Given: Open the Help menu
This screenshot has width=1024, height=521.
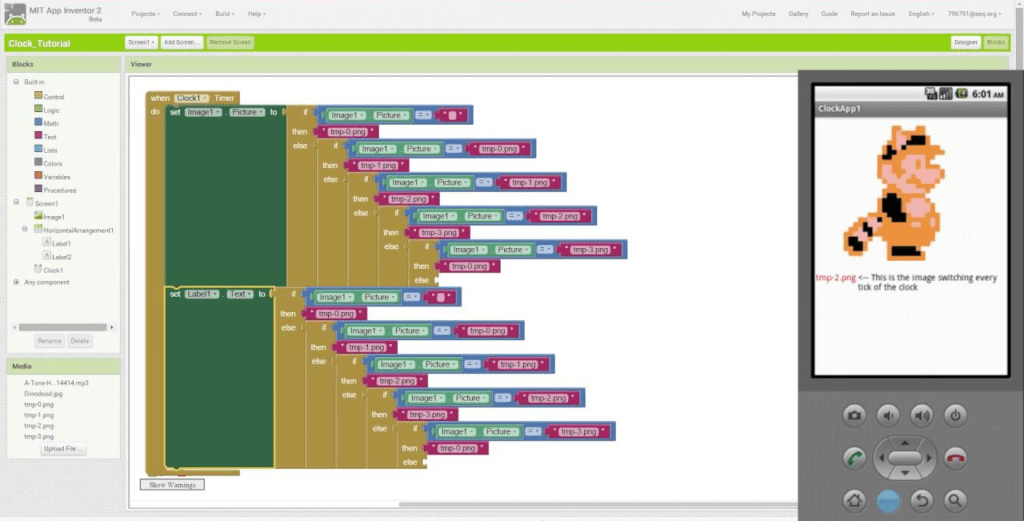Looking at the screenshot, I should tap(256, 14).
